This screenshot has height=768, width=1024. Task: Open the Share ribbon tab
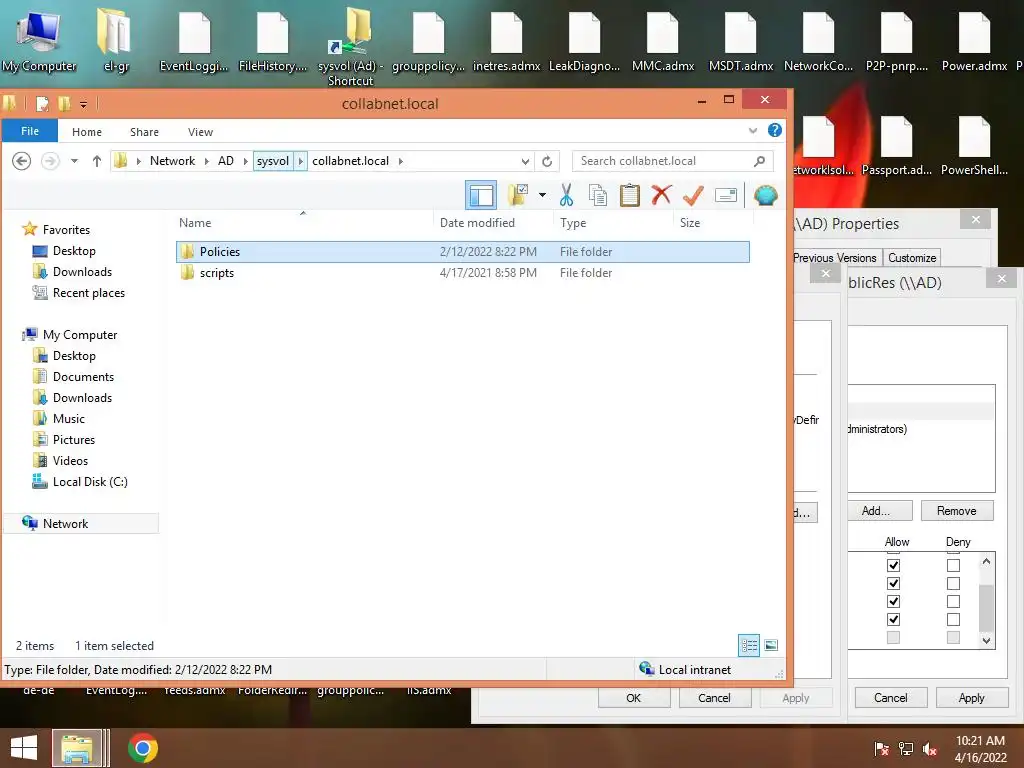(x=144, y=131)
